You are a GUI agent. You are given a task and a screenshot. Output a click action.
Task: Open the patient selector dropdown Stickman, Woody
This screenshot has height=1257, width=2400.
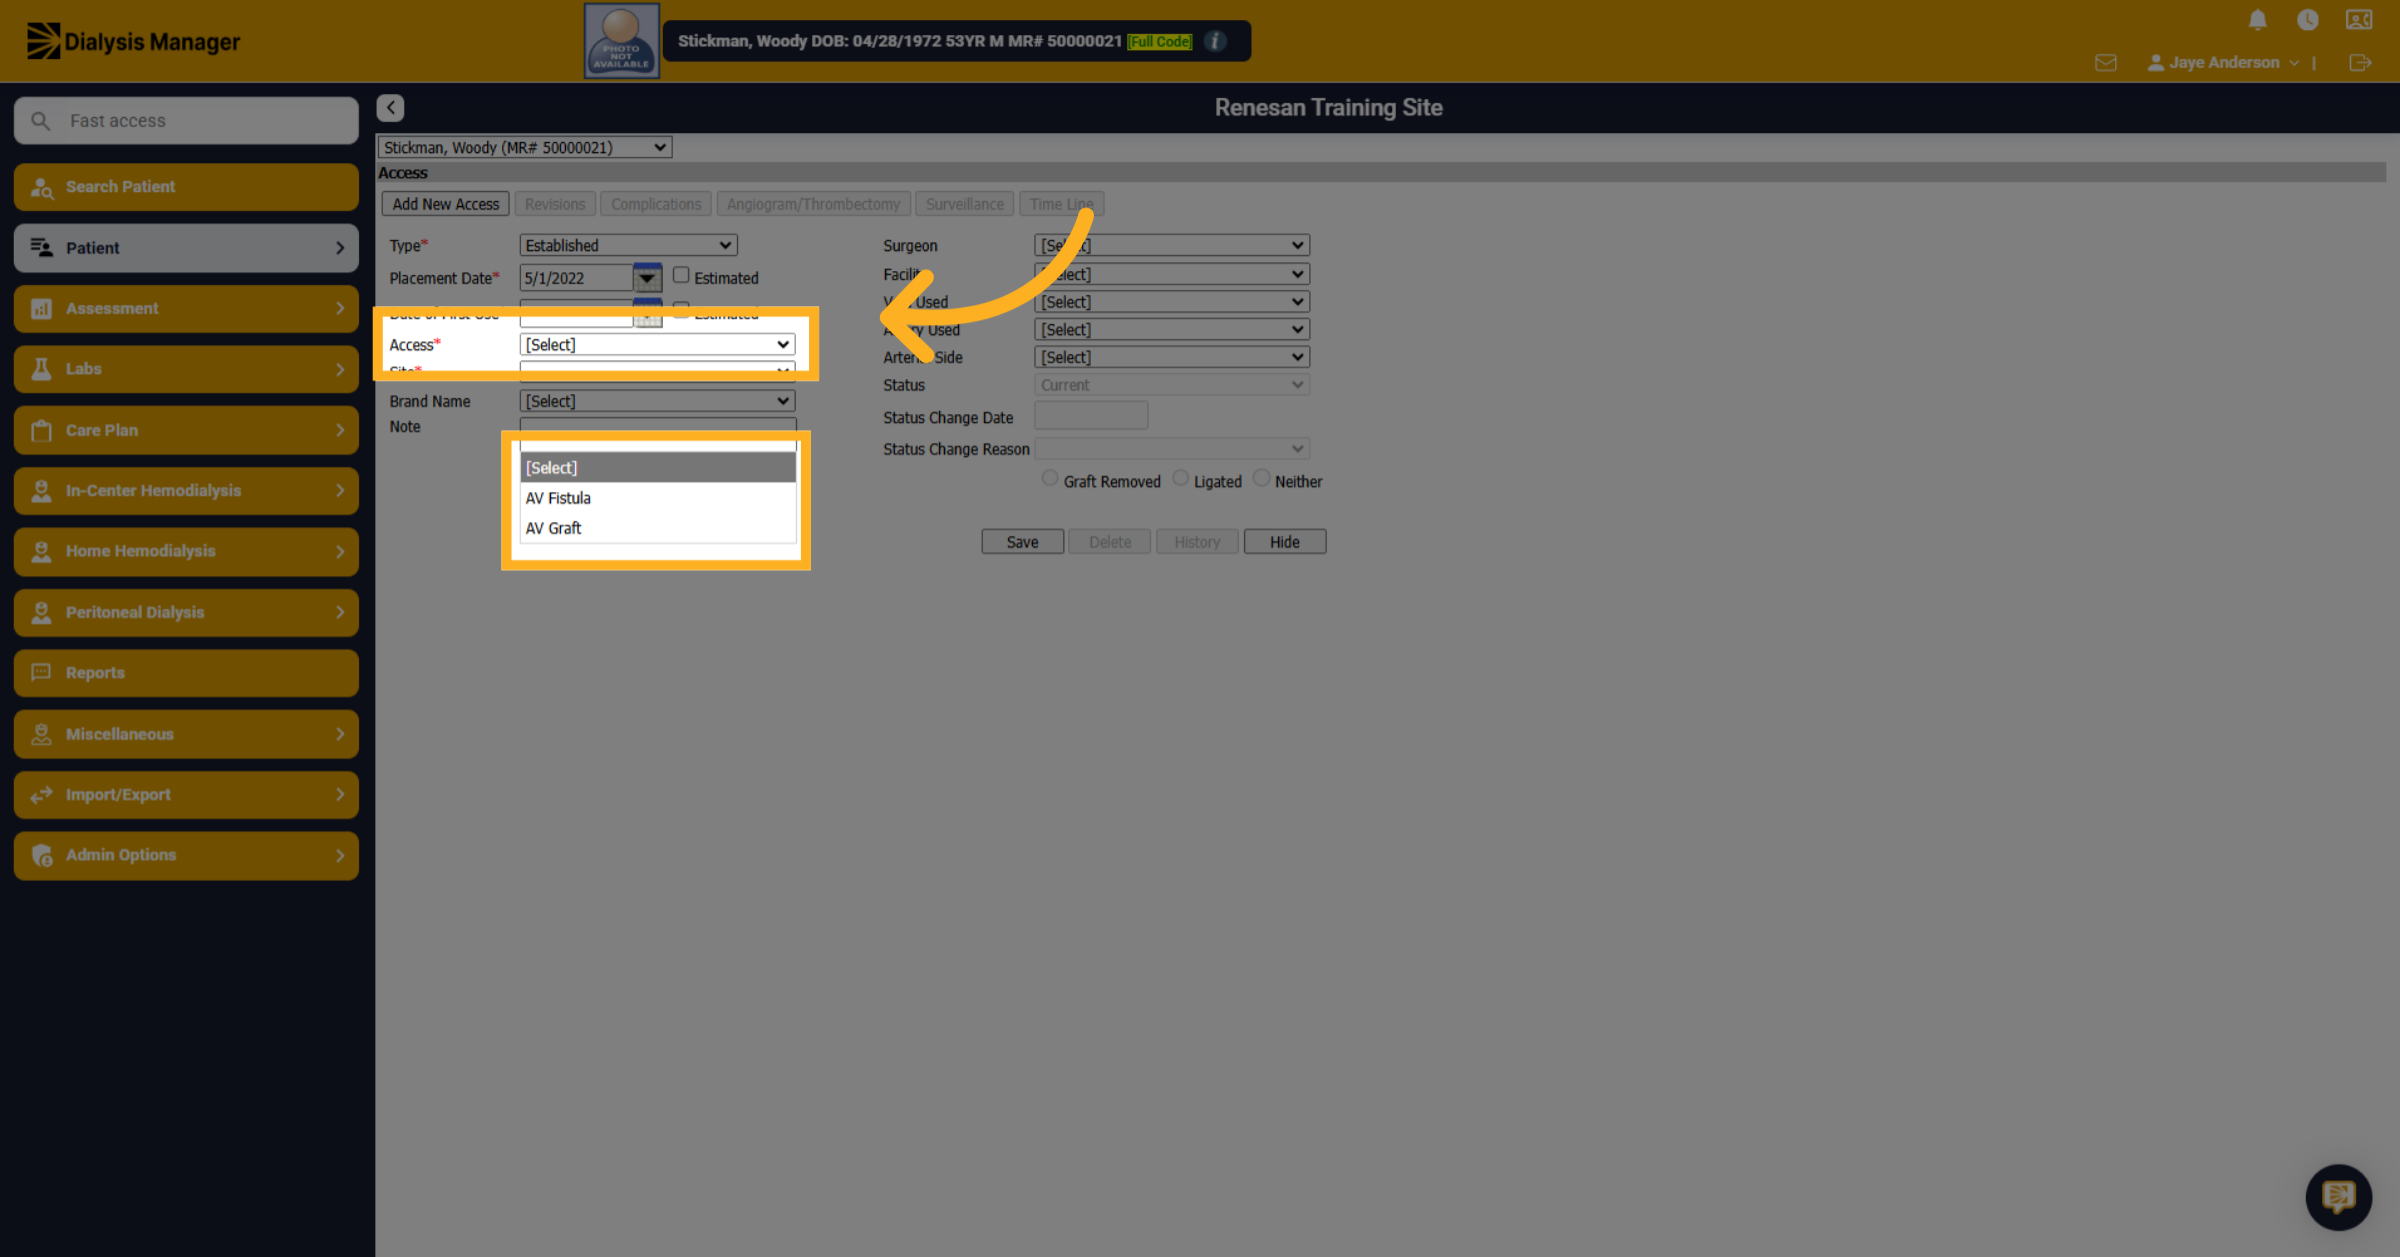[524, 147]
